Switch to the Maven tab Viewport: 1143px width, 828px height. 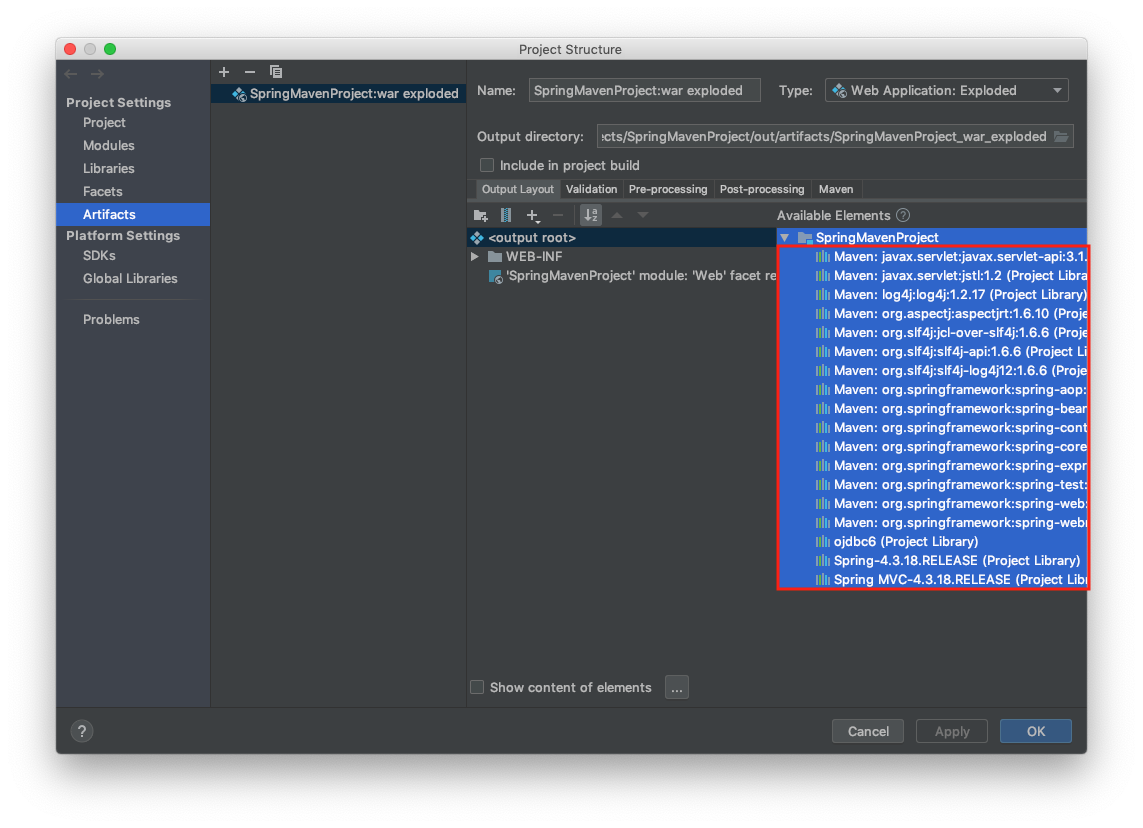tap(835, 189)
